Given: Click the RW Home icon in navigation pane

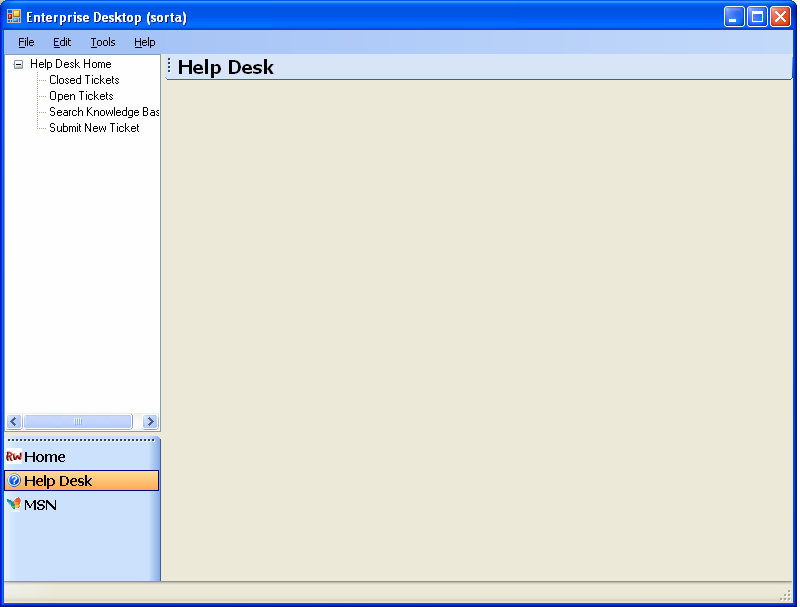Looking at the screenshot, I should coord(14,457).
